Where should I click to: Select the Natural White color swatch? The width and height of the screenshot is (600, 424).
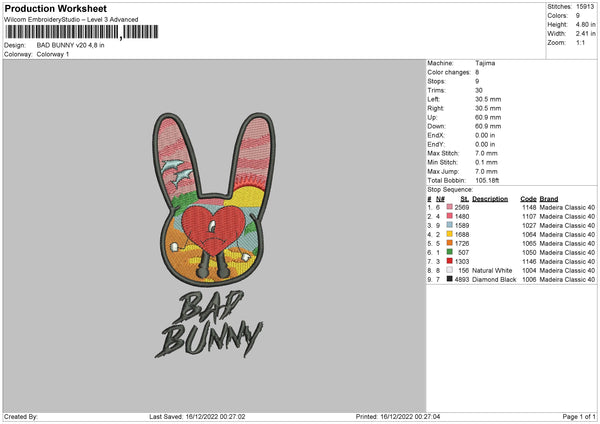point(450,270)
